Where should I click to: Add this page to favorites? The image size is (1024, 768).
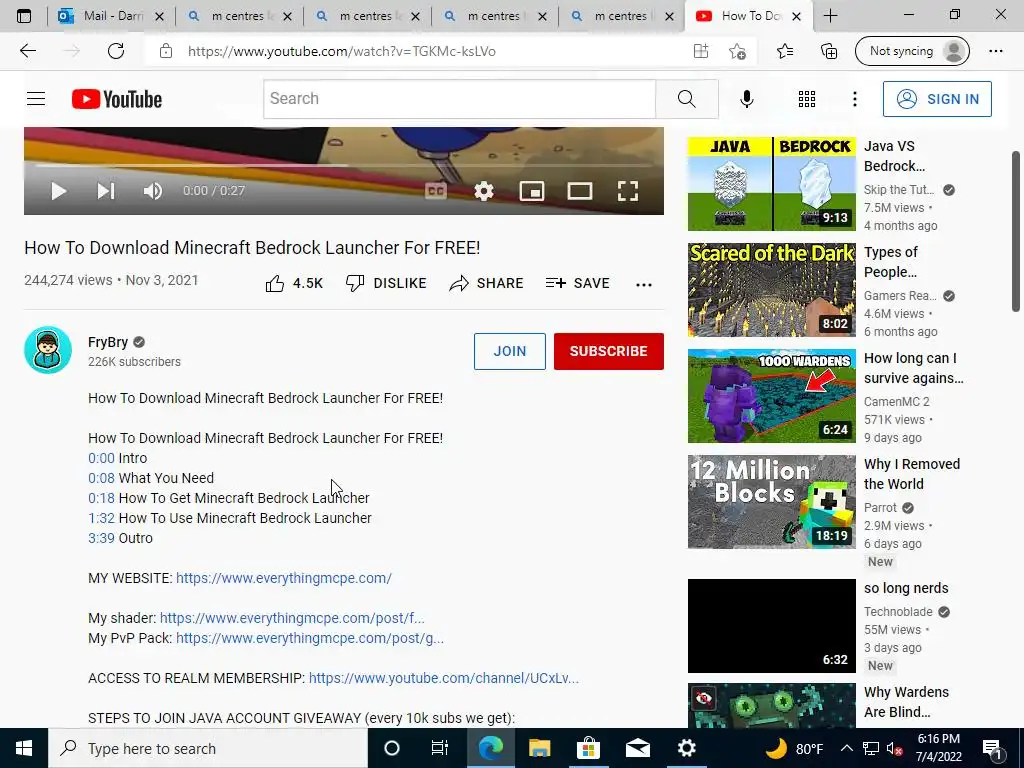pos(737,51)
